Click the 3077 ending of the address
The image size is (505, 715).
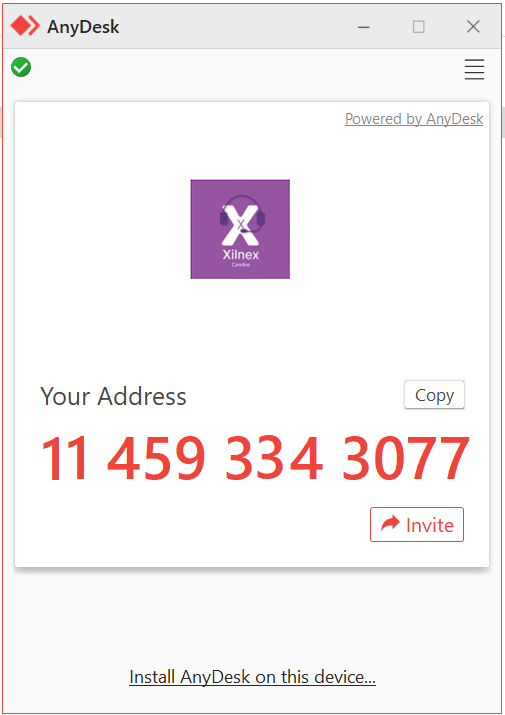coord(406,458)
